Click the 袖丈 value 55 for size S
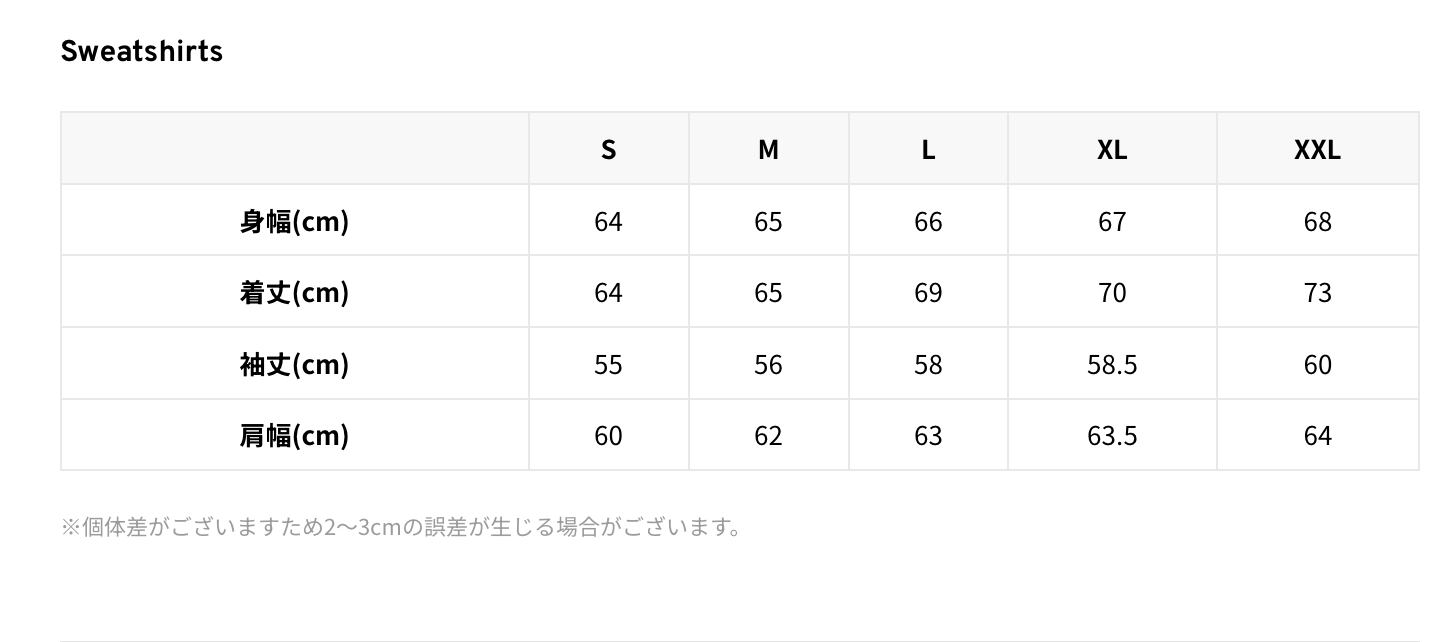1434x642 pixels. tap(608, 364)
